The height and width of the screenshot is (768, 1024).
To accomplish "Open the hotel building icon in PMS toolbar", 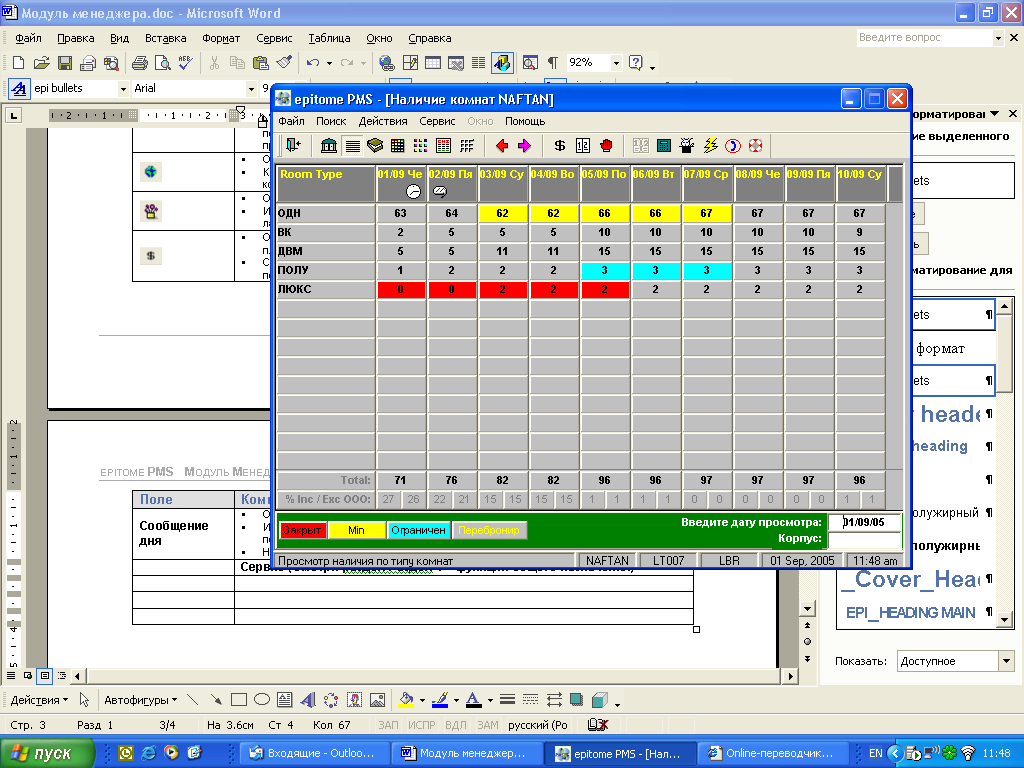I will 329,146.
